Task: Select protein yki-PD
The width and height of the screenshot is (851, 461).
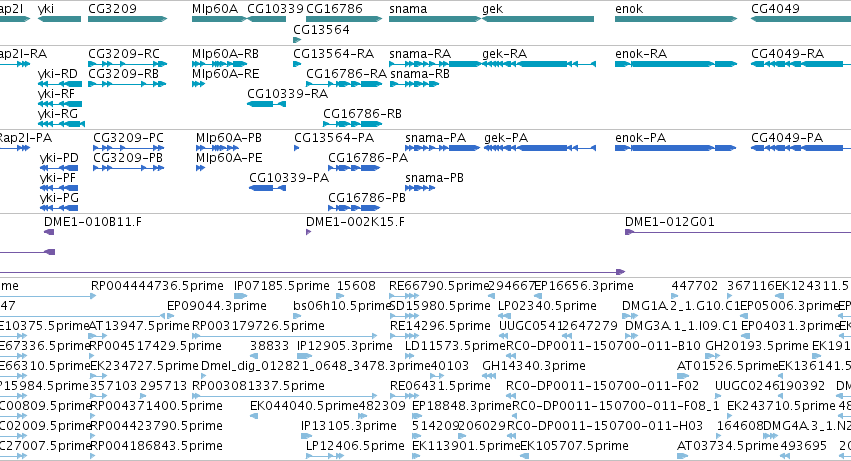Action: [x=59, y=158]
